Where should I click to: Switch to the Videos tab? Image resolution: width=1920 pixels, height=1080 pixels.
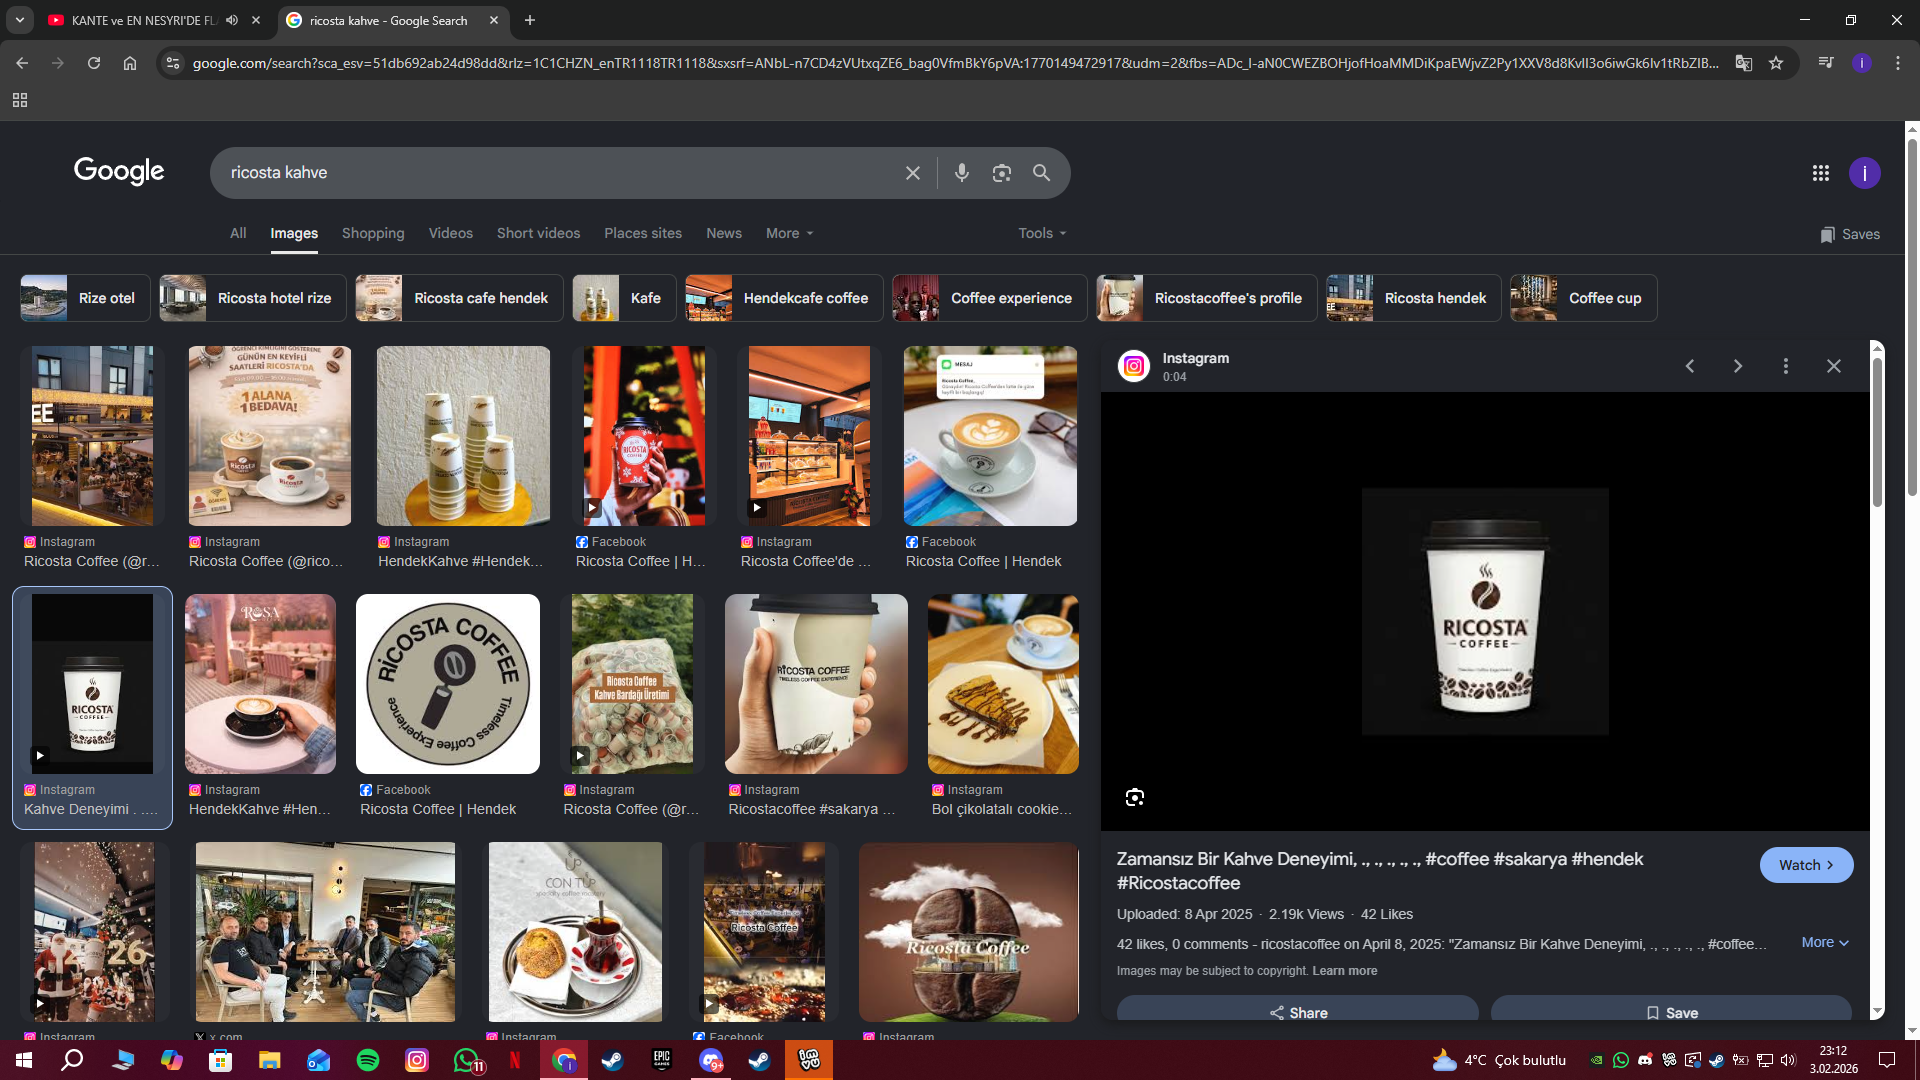point(451,233)
